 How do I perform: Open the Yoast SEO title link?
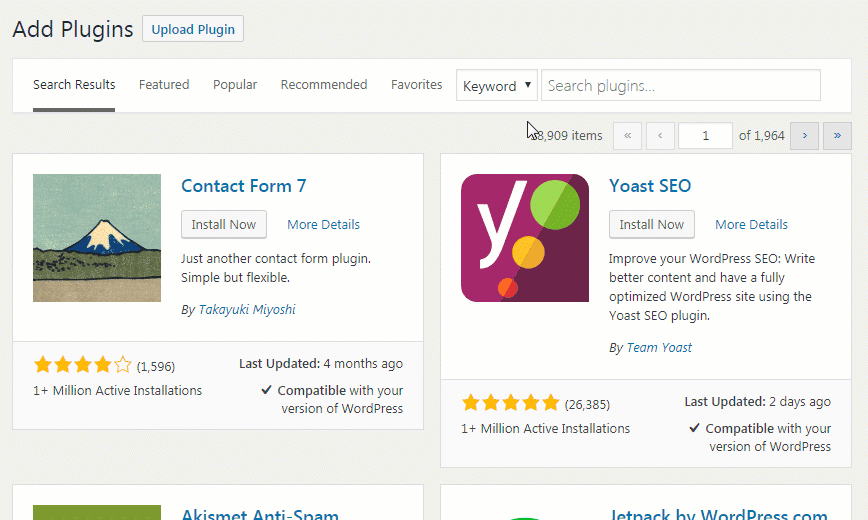[650, 186]
